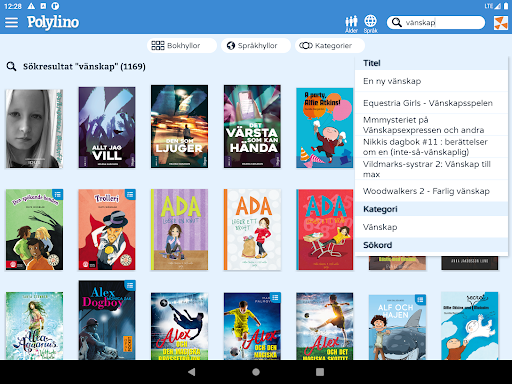
Task: Tap the Android recent apps button
Action: point(320,372)
